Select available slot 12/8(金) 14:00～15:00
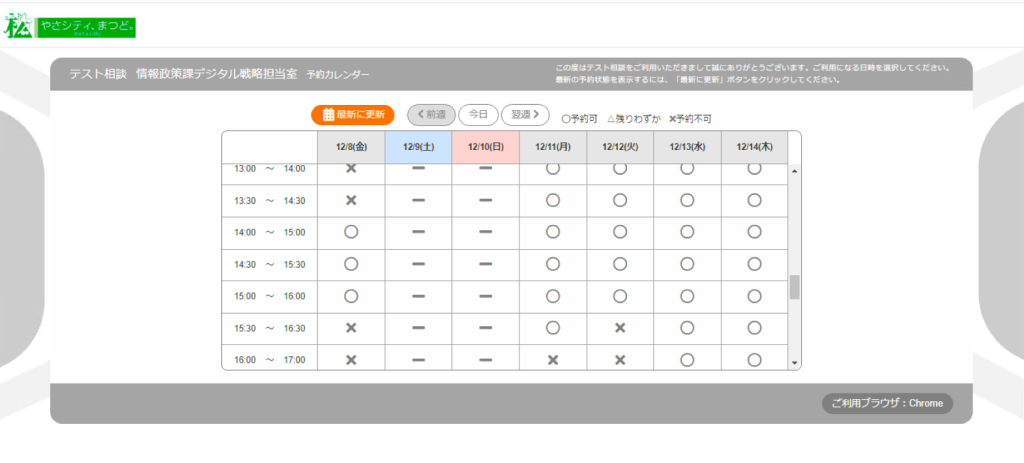 (351, 232)
